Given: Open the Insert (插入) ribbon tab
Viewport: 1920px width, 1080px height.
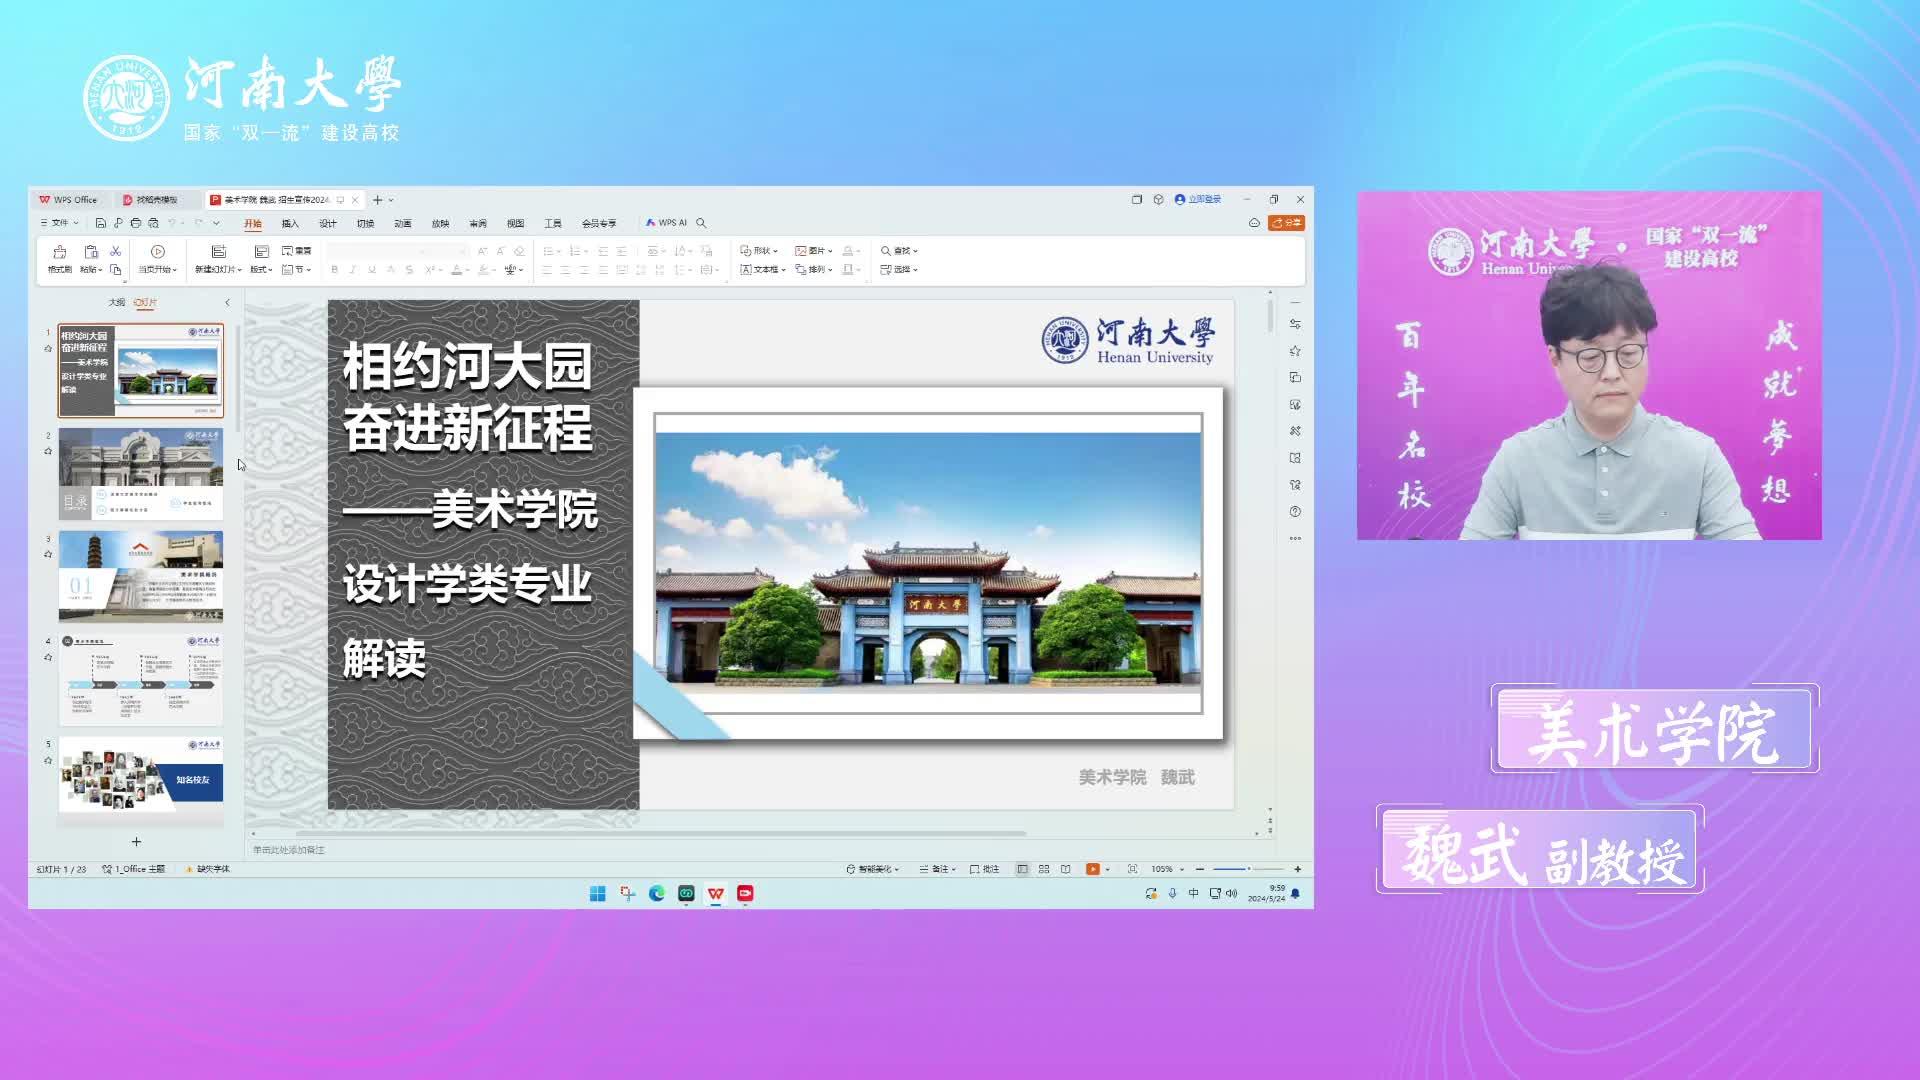Looking at the screenshot, I should click(x=290, y=223).
